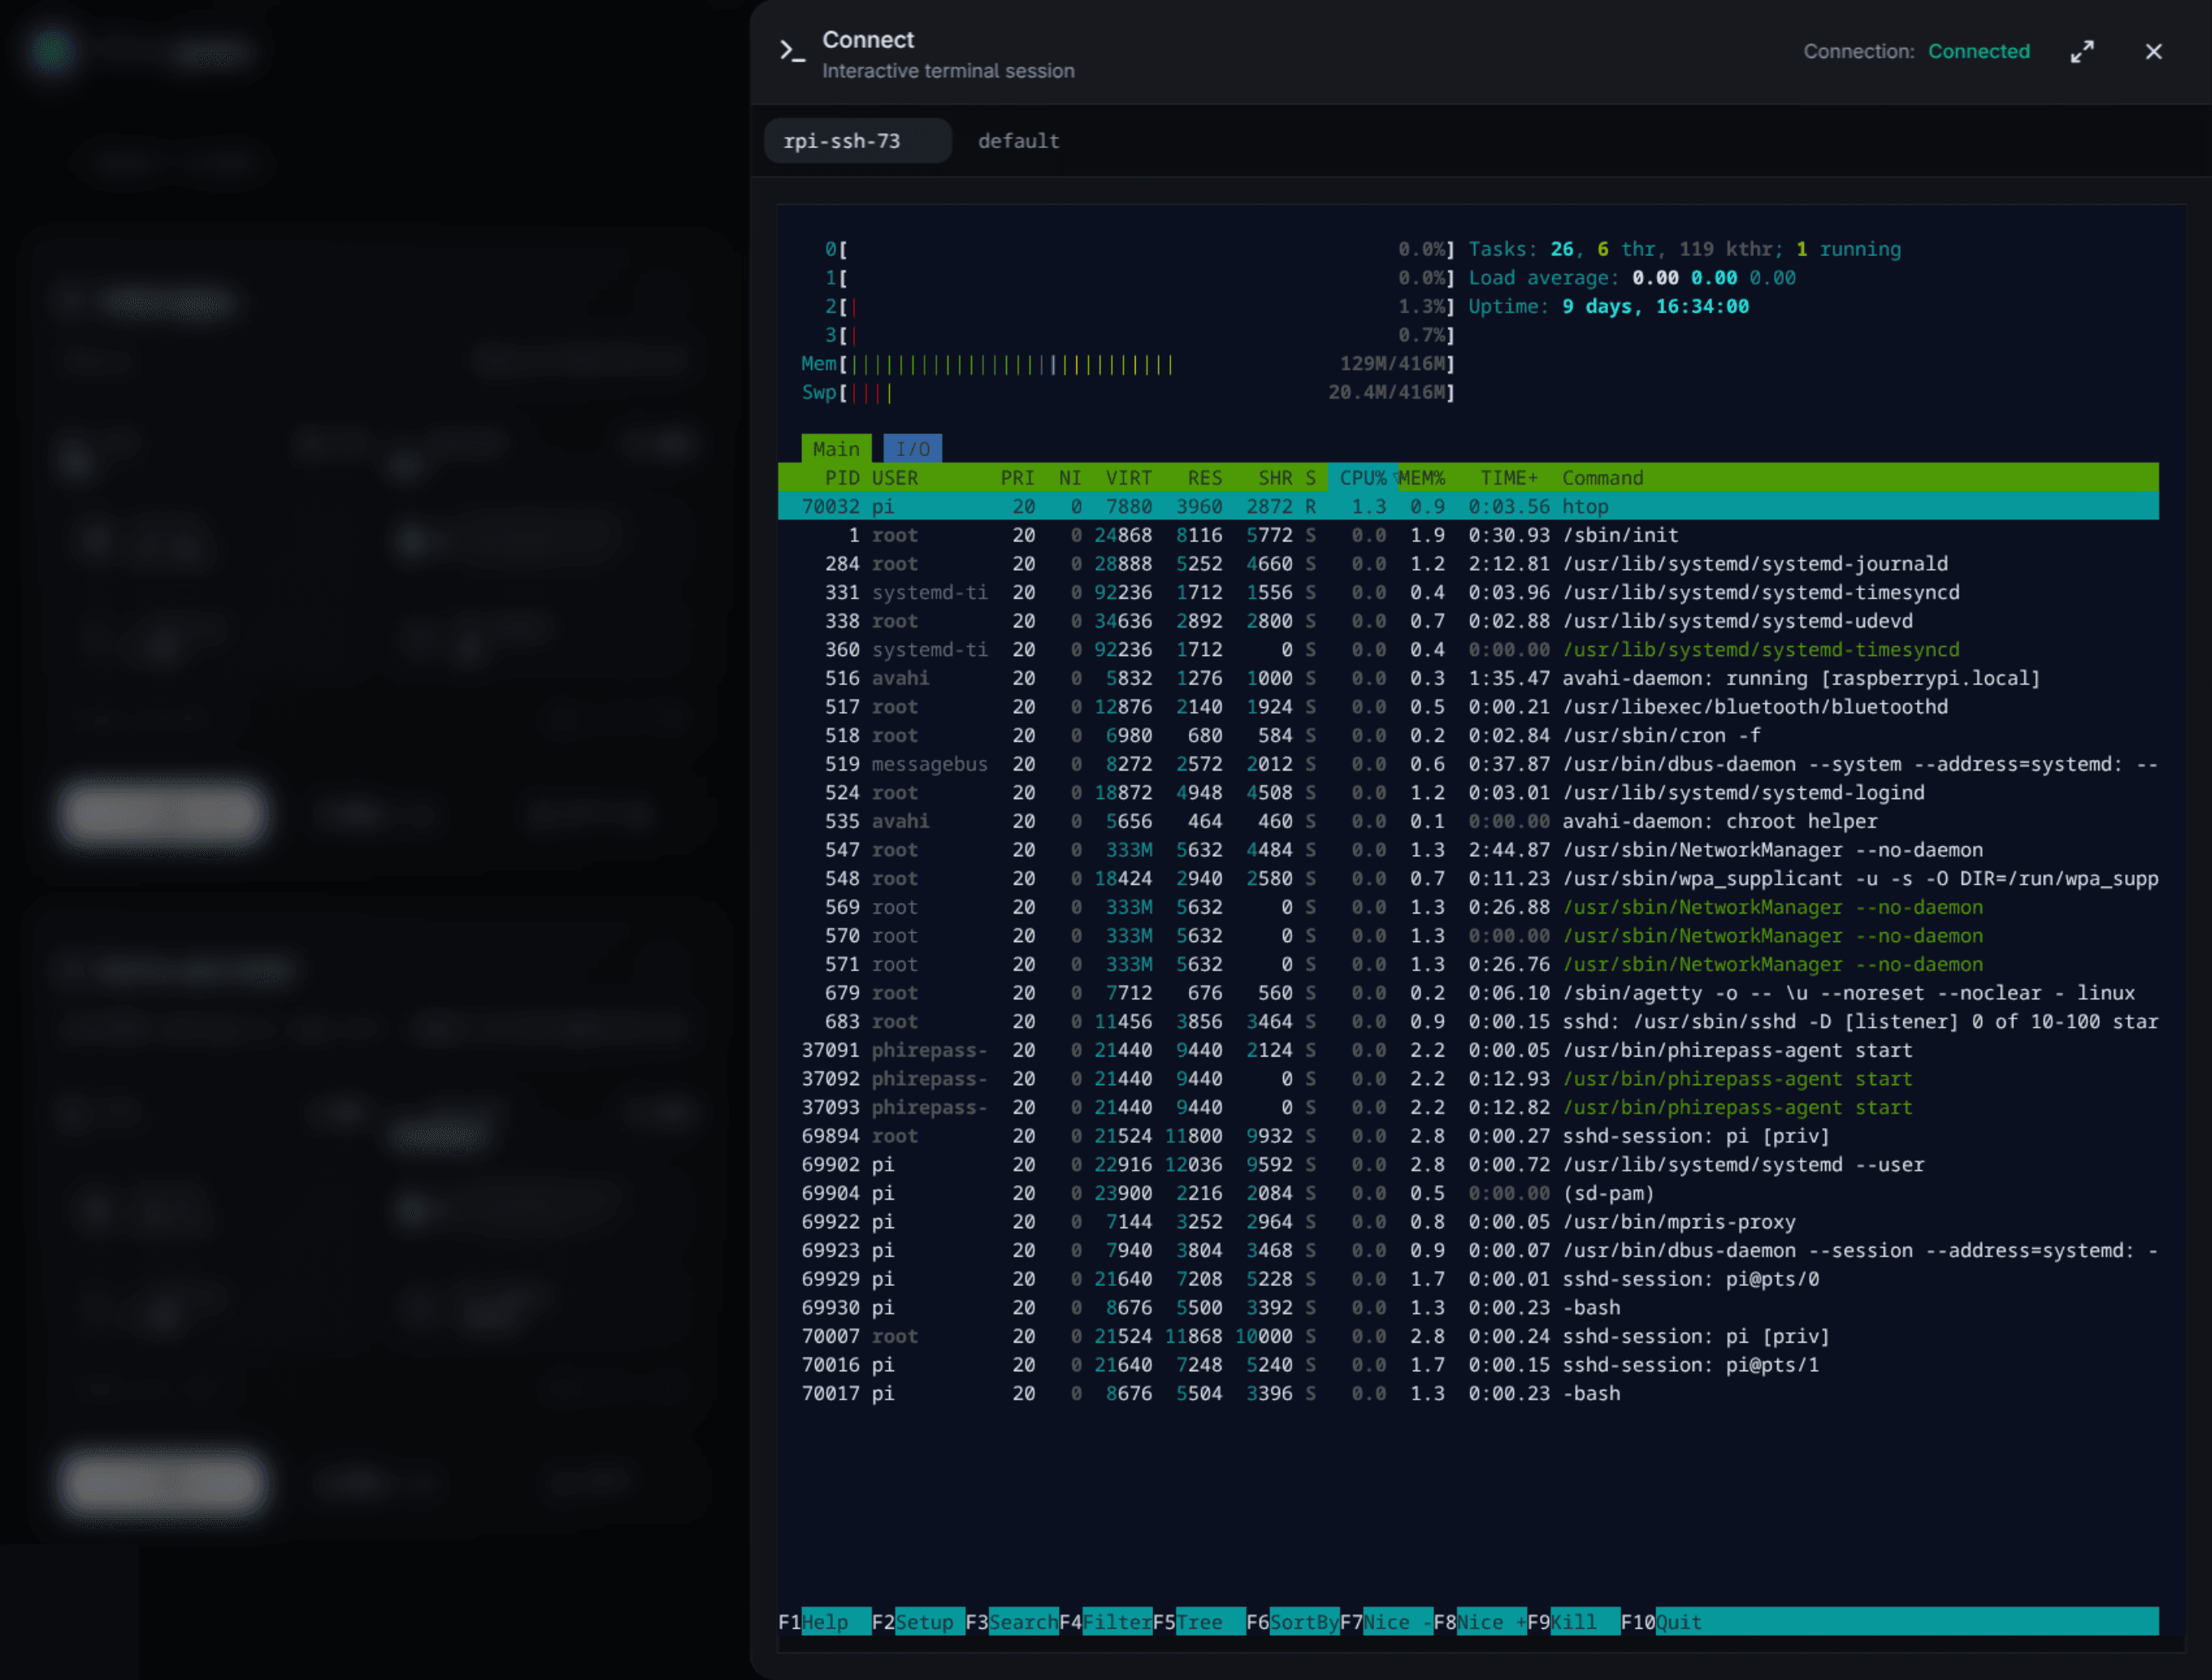Click F8 Nice + in htop footer
The height and width of the screenshot is (1680, 2212).
click(1480, 1622)
